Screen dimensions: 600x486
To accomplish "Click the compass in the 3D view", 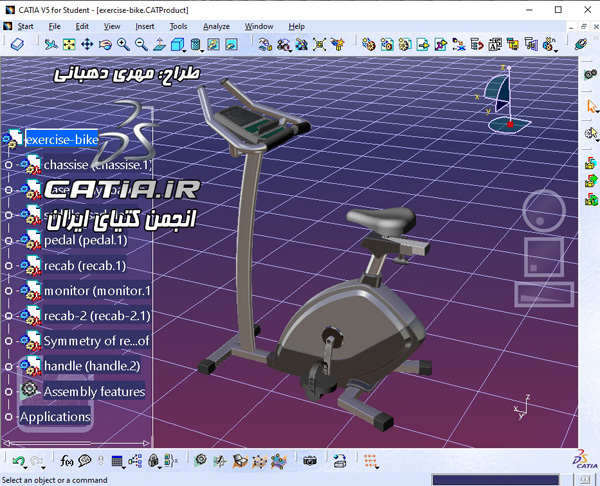I will click(x=503, y=99).
